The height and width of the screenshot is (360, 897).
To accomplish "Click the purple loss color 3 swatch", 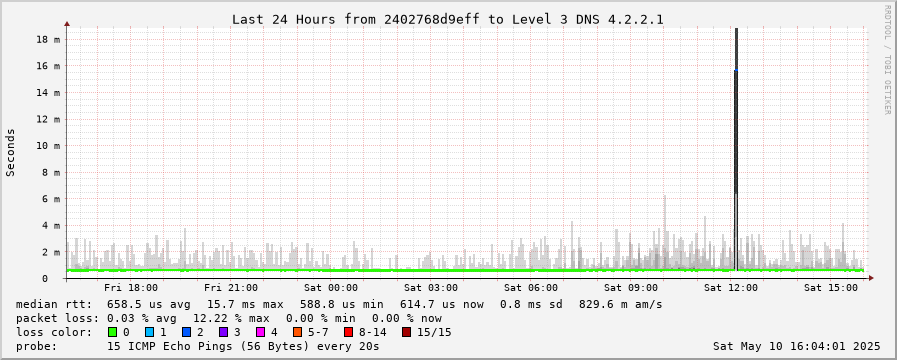I will pyautogui.click(x=223, y=332).
